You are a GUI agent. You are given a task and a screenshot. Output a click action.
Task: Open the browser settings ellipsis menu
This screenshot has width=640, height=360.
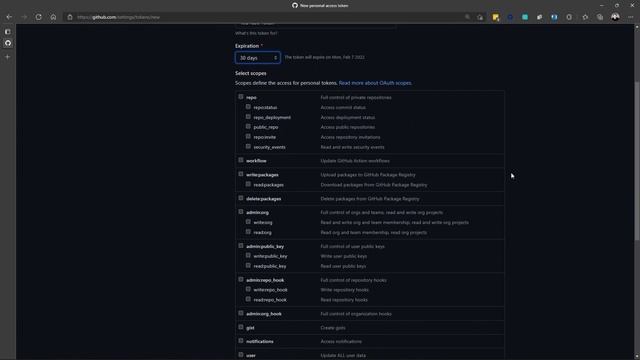[x=631, y=17]
